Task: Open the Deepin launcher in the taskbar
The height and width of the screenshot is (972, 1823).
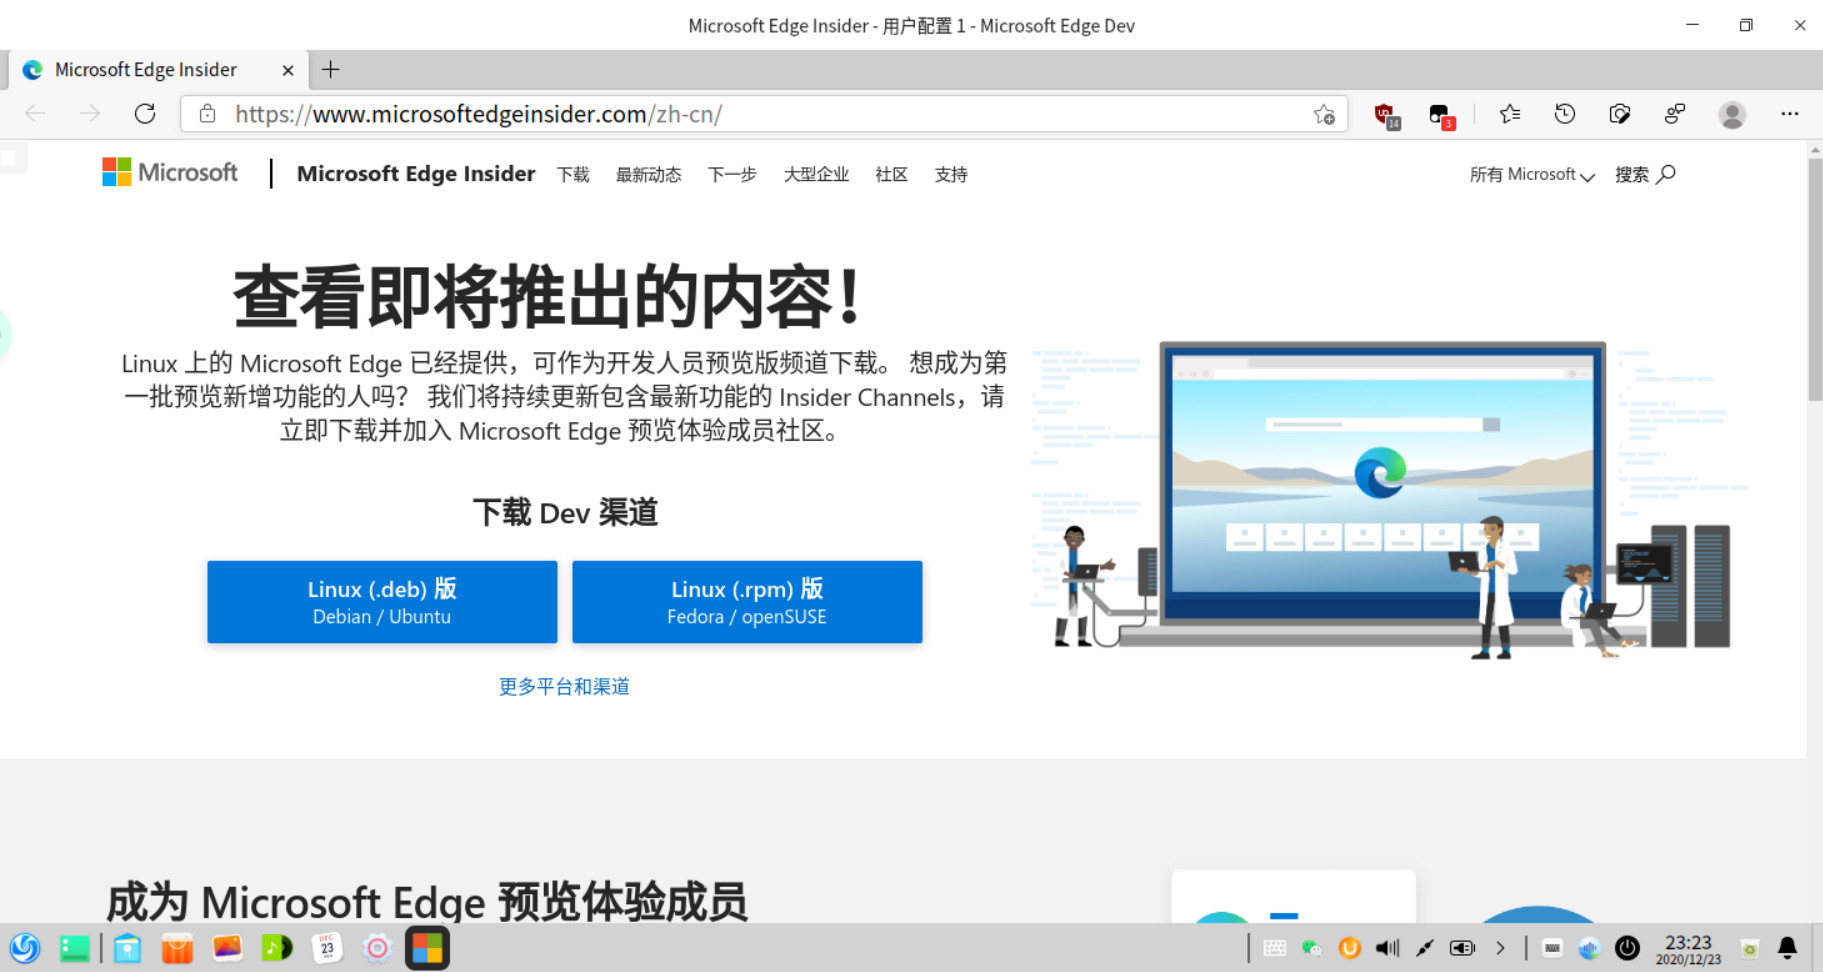Action: (x=25, y=948)
